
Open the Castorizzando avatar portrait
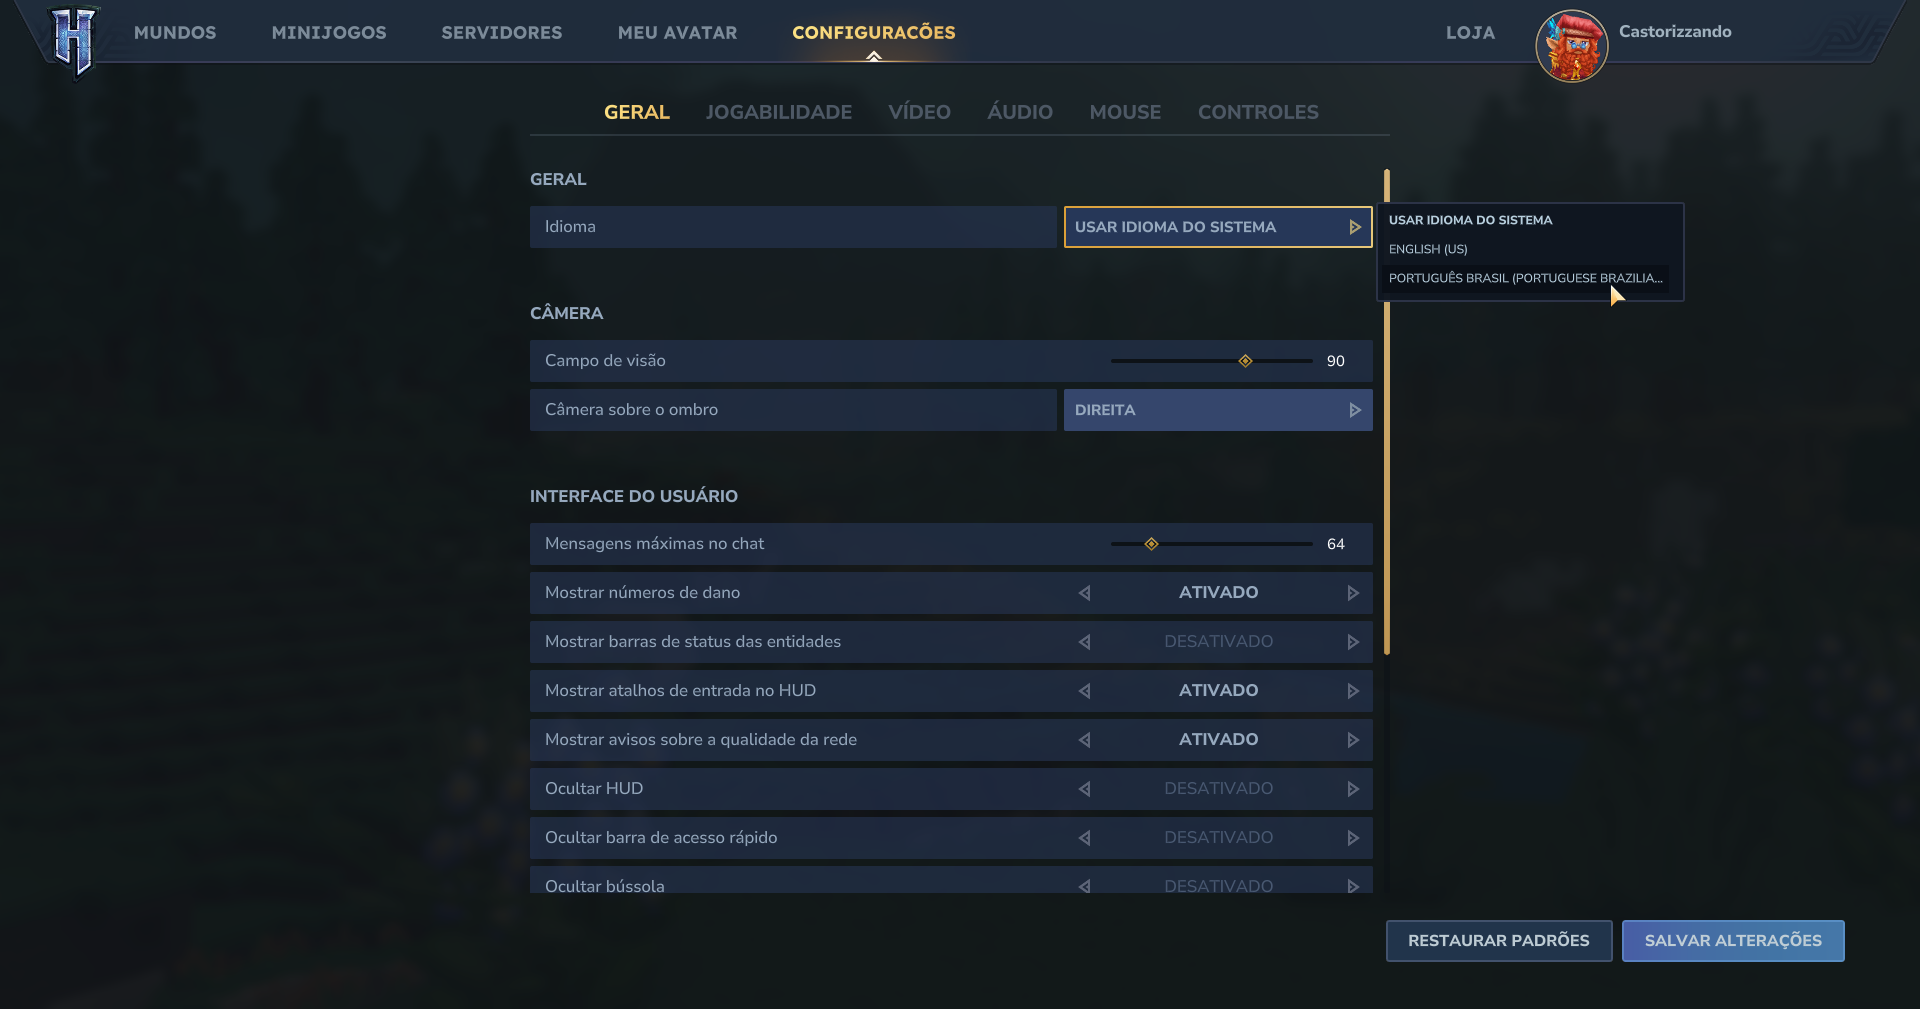[x=1571, y=46]
